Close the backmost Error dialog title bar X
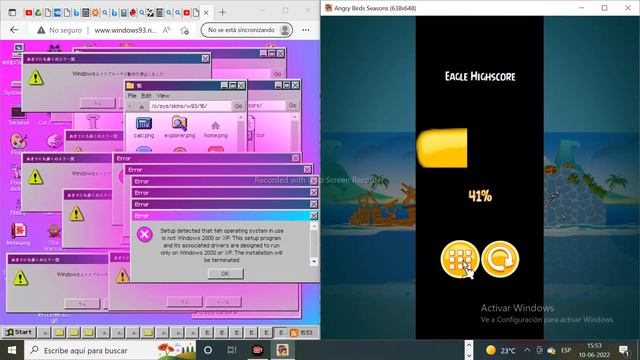The image size is (640, 360). click(x=296, y=158)
